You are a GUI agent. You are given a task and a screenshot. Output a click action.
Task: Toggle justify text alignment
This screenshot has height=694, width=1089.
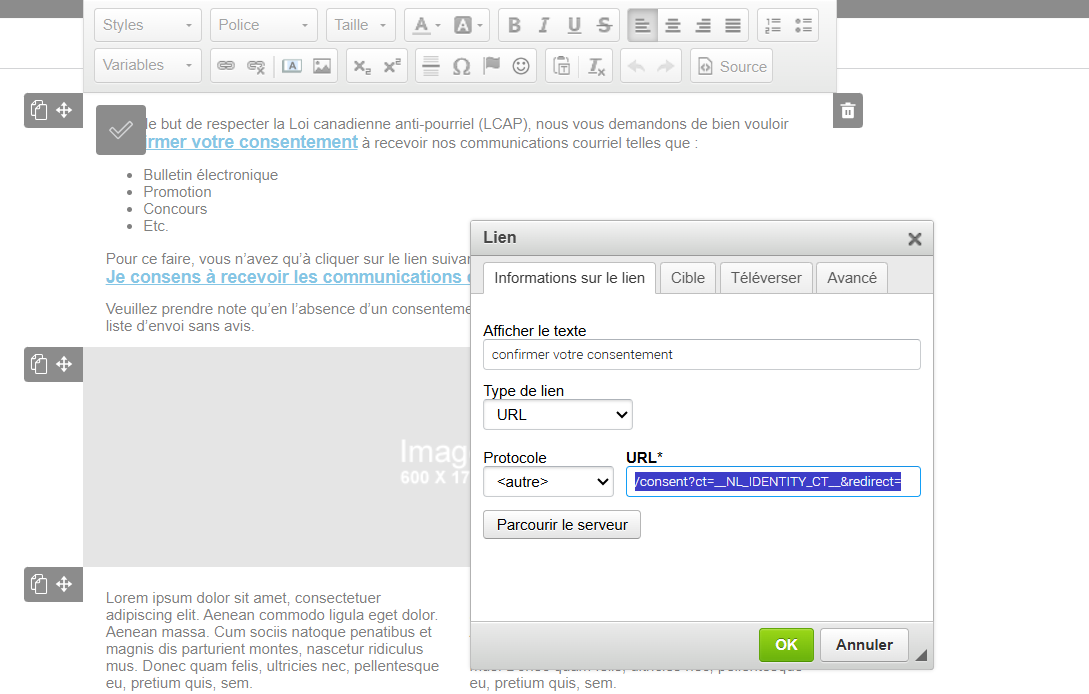pos(733,25)
